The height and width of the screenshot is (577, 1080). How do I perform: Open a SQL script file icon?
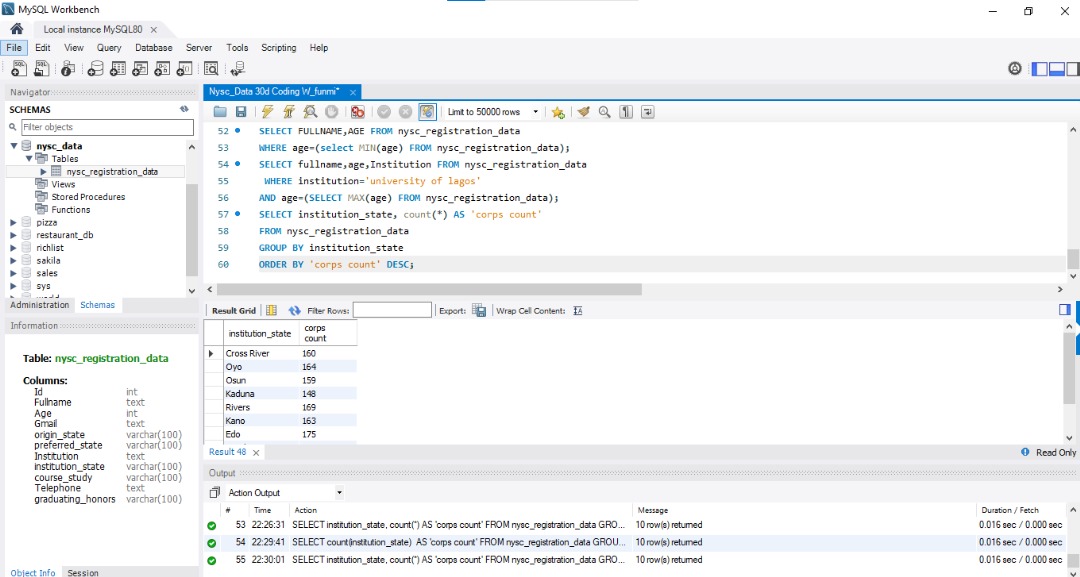point(41,68)
